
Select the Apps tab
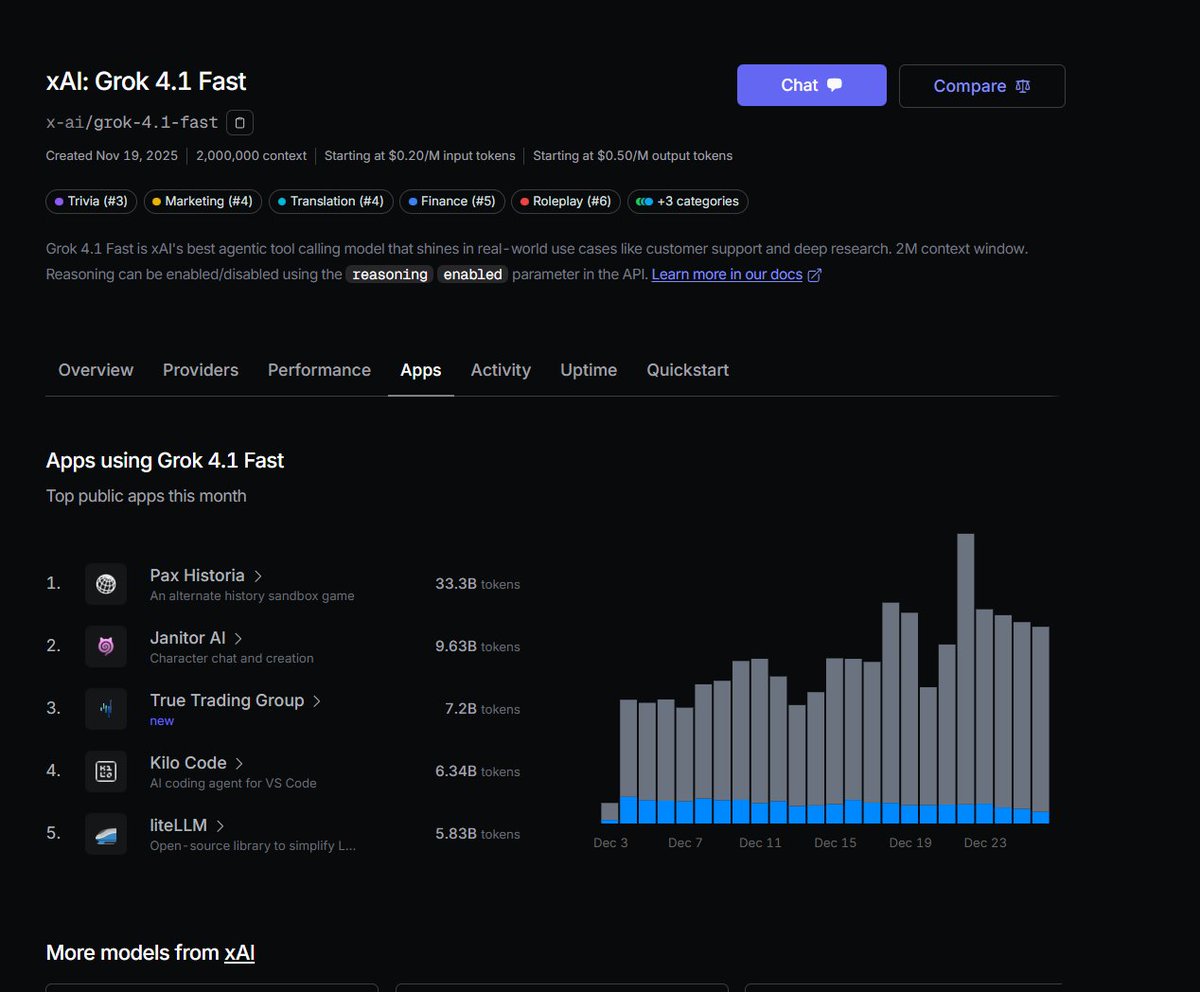tap(421, 370)
